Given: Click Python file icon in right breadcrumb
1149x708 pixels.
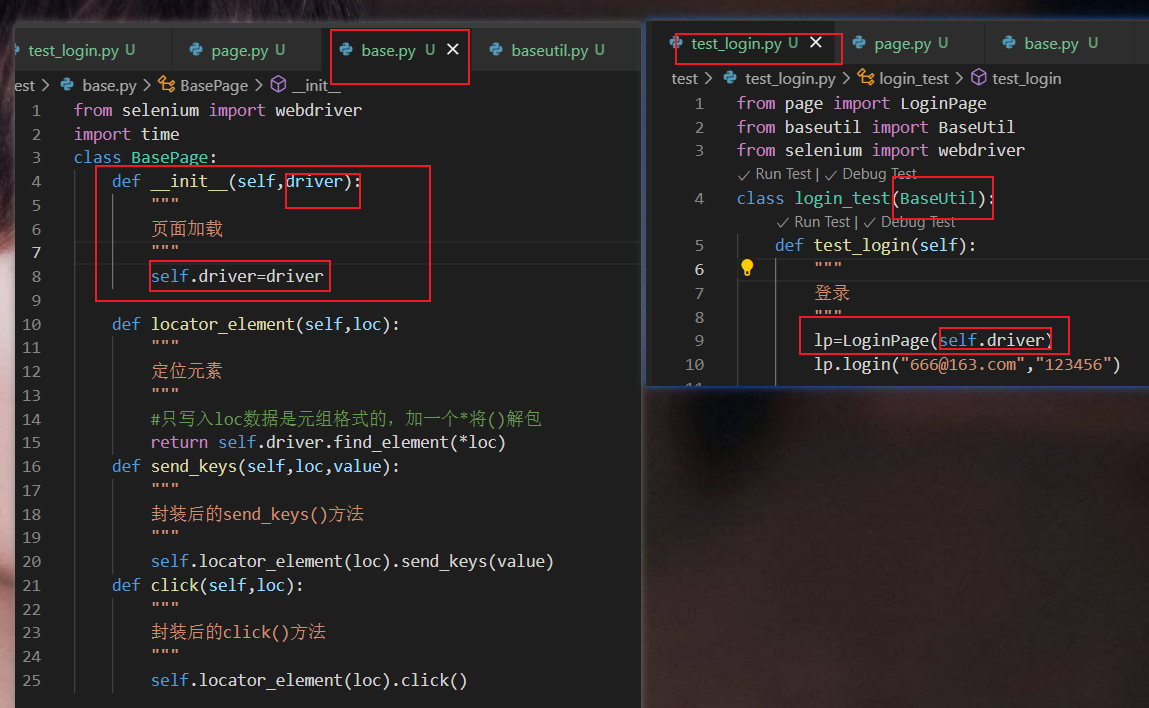Looking at the screenshot, I should tap(730, 77).
